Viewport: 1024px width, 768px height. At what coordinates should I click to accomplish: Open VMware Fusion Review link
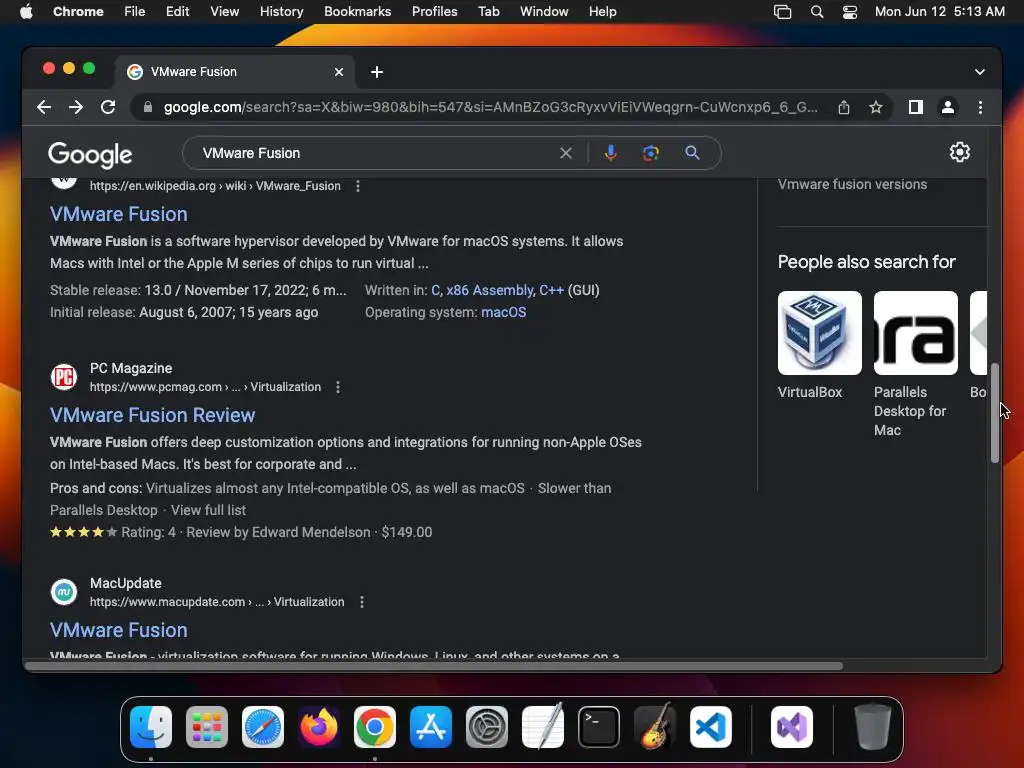152,415
